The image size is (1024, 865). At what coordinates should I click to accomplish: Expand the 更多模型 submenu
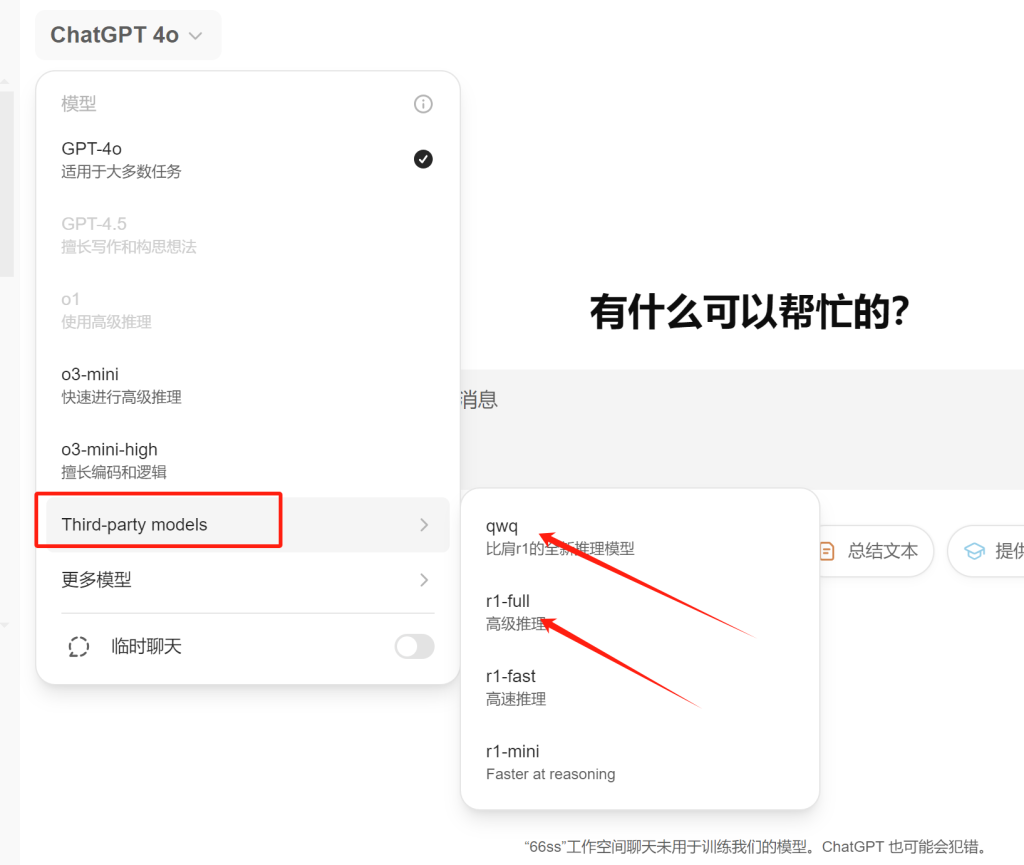click(x=248, y=580)
